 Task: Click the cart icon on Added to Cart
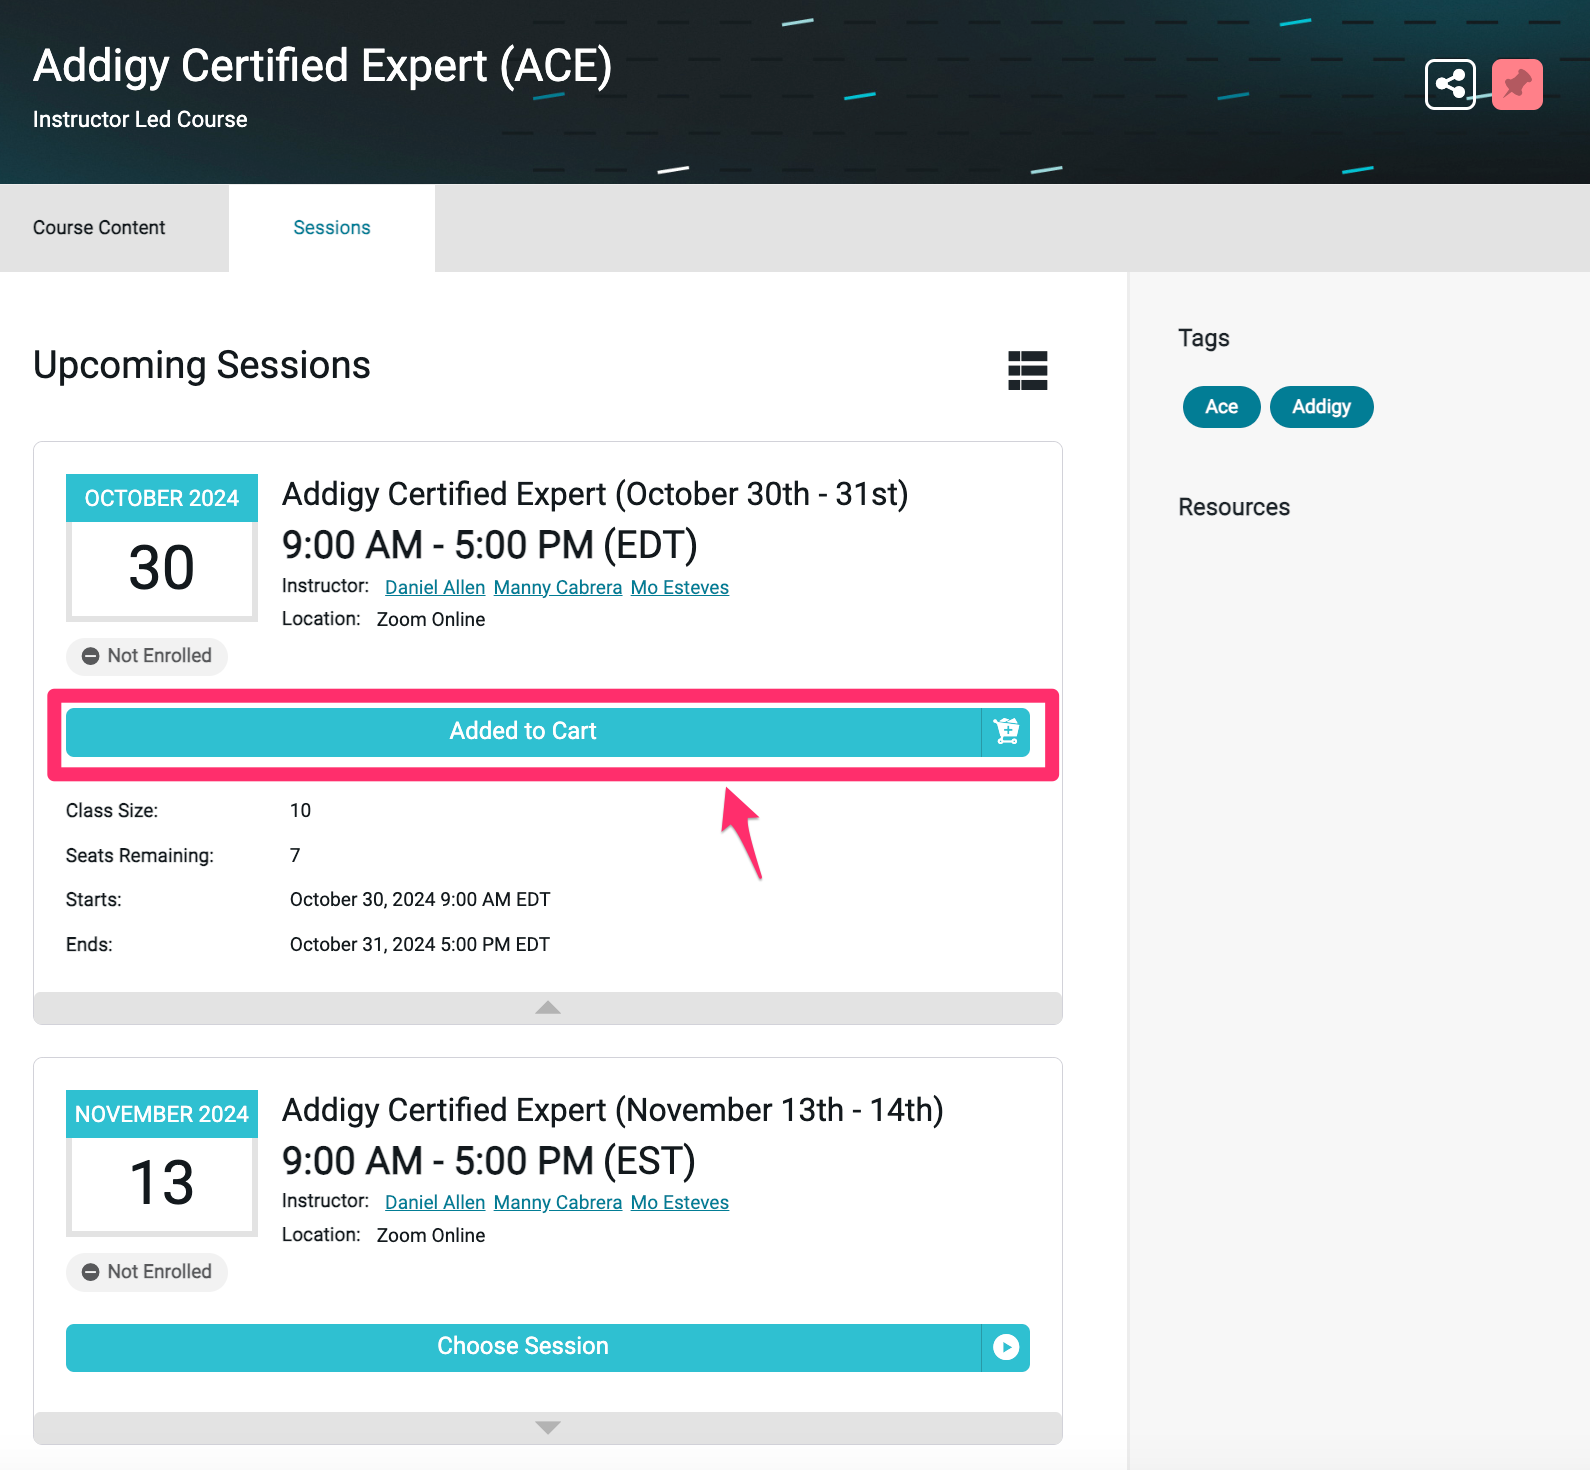pos(1006,732)
